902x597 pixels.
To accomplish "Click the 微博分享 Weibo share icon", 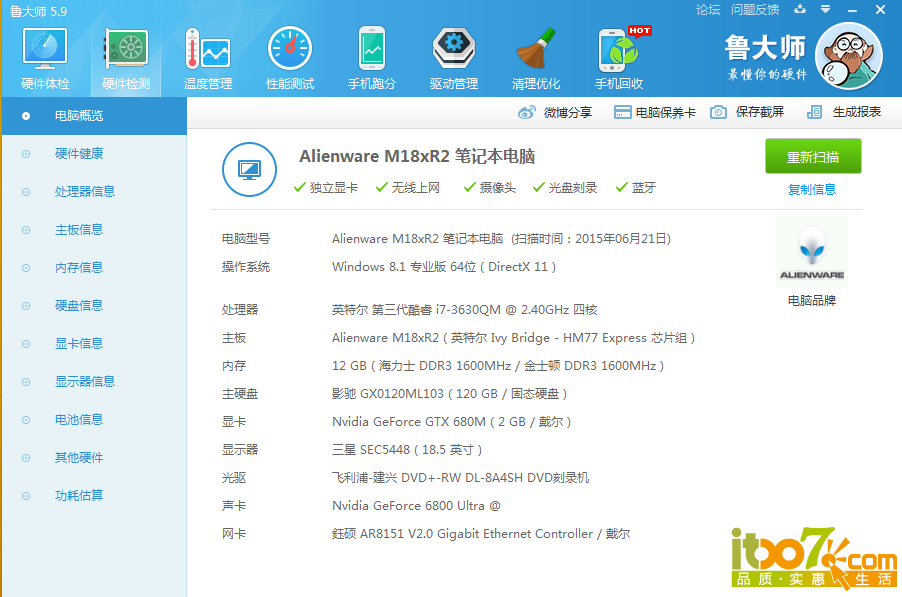I will (526, 112).
